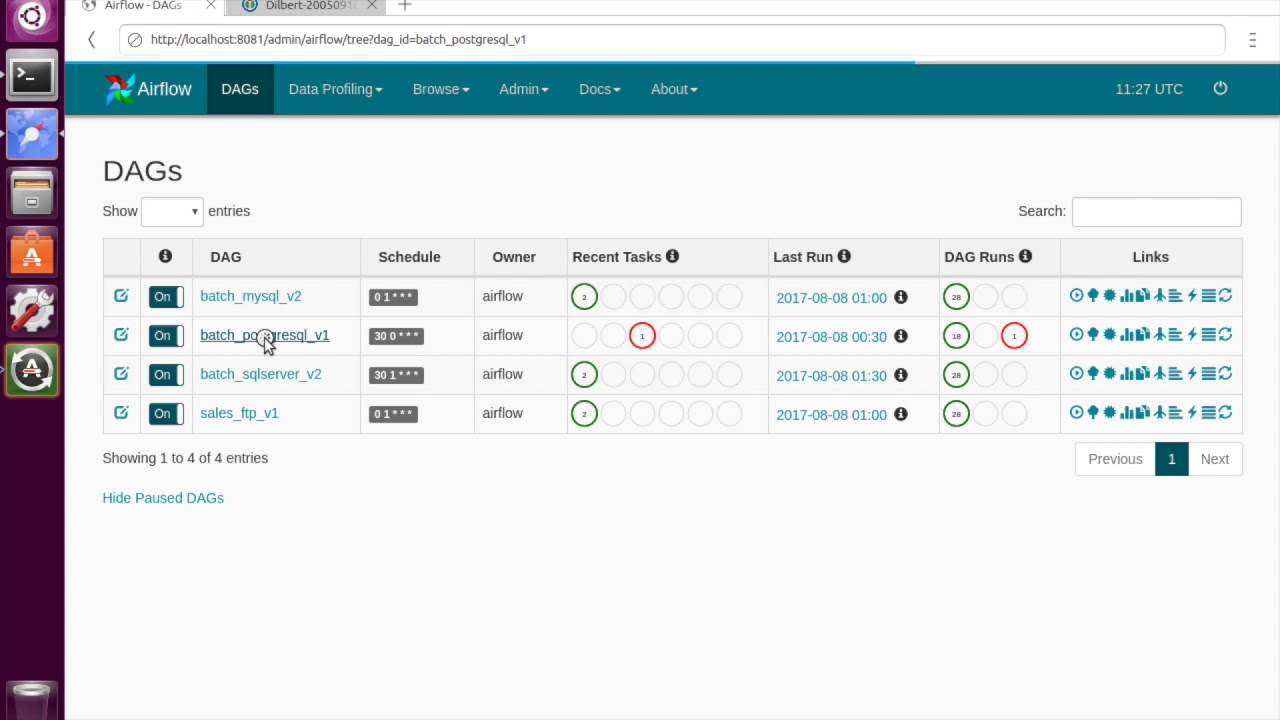Expand the Docs menu

point(599,89)
